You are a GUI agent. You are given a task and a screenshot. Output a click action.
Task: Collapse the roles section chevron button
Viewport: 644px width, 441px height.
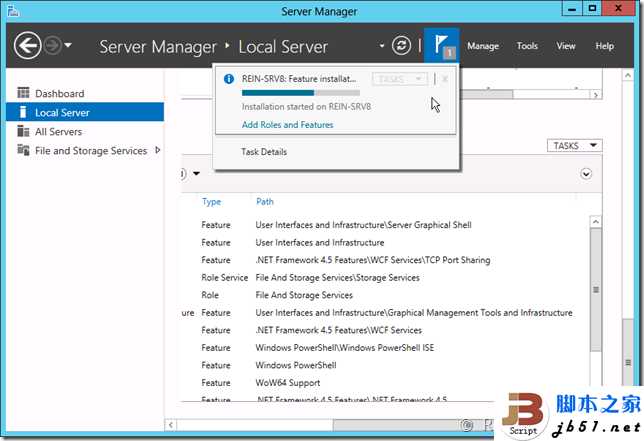(x=586, y=174)
